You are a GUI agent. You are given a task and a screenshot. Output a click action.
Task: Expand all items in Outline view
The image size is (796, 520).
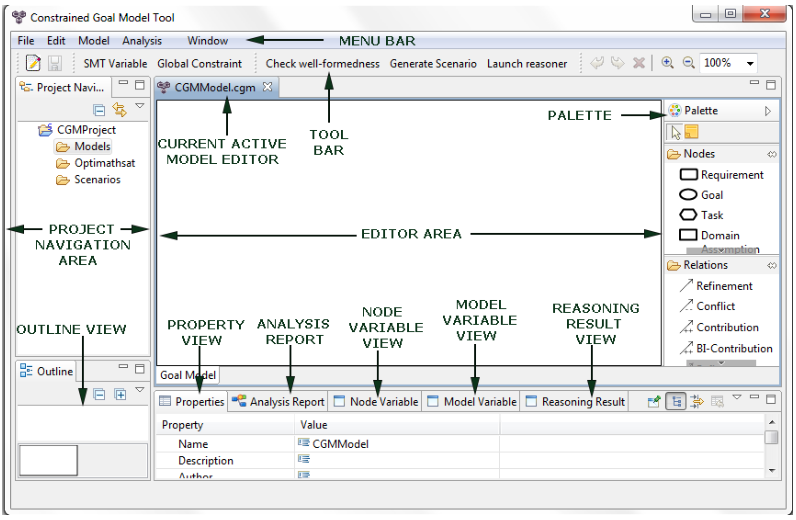[120, 394]
